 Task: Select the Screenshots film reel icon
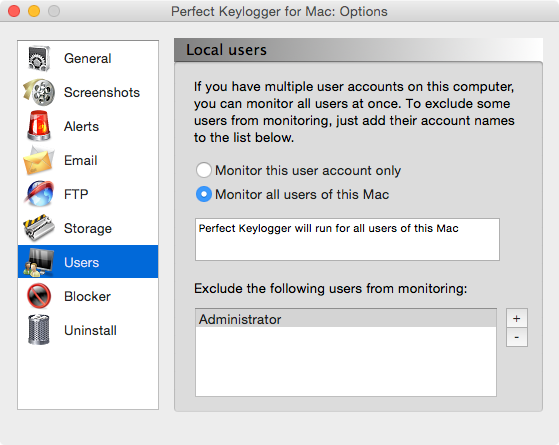[x=39, y=92]
